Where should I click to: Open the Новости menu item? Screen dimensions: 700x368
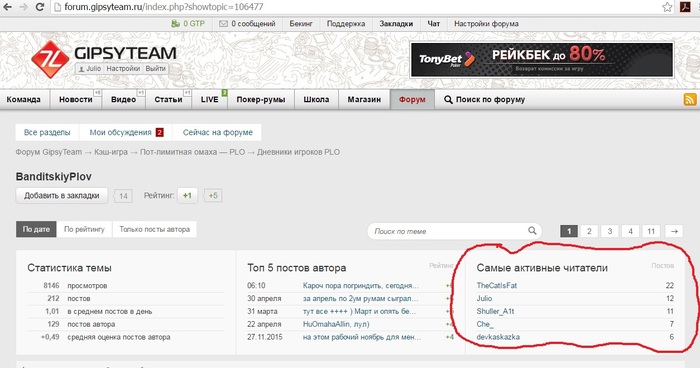(x=76, y=100)
